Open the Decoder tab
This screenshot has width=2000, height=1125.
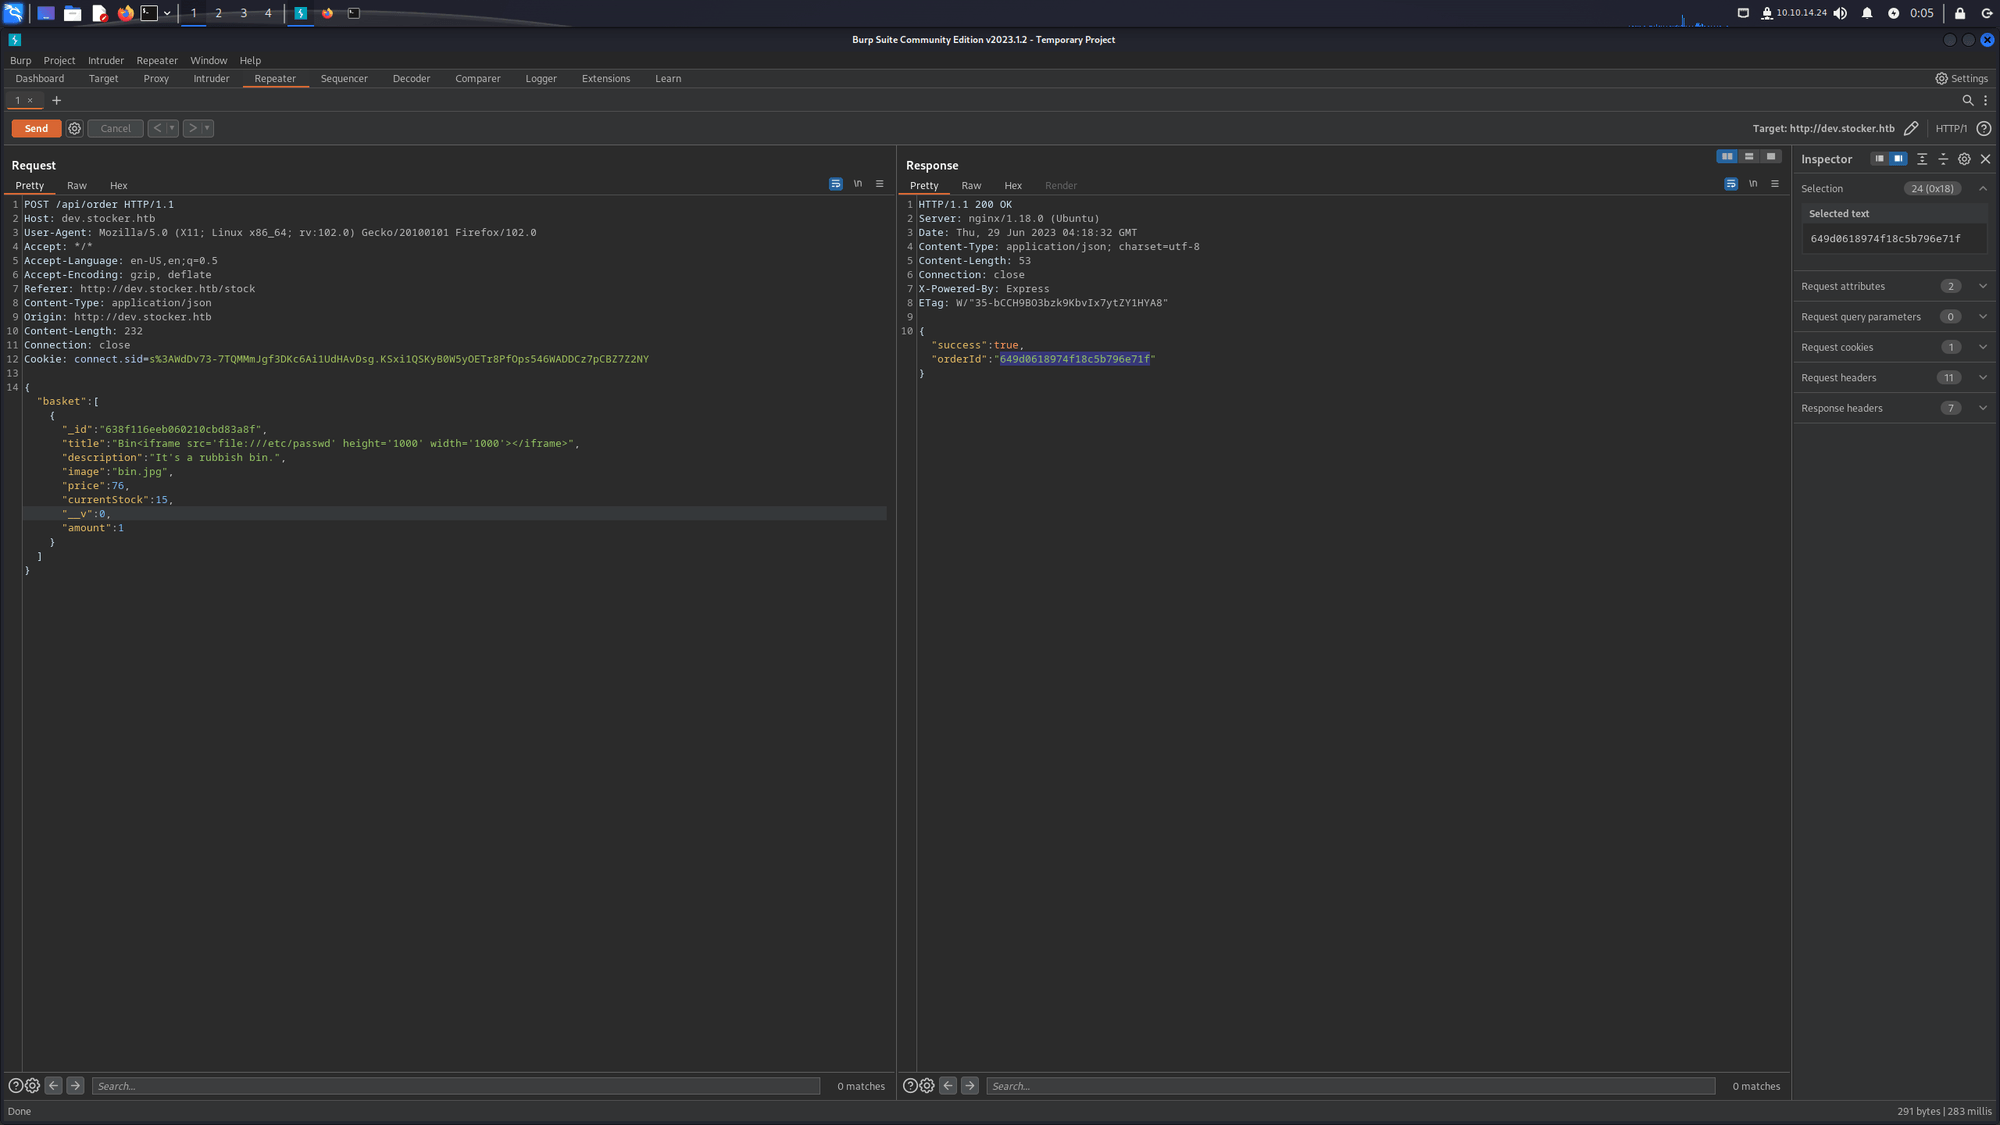tap(411, 78)
